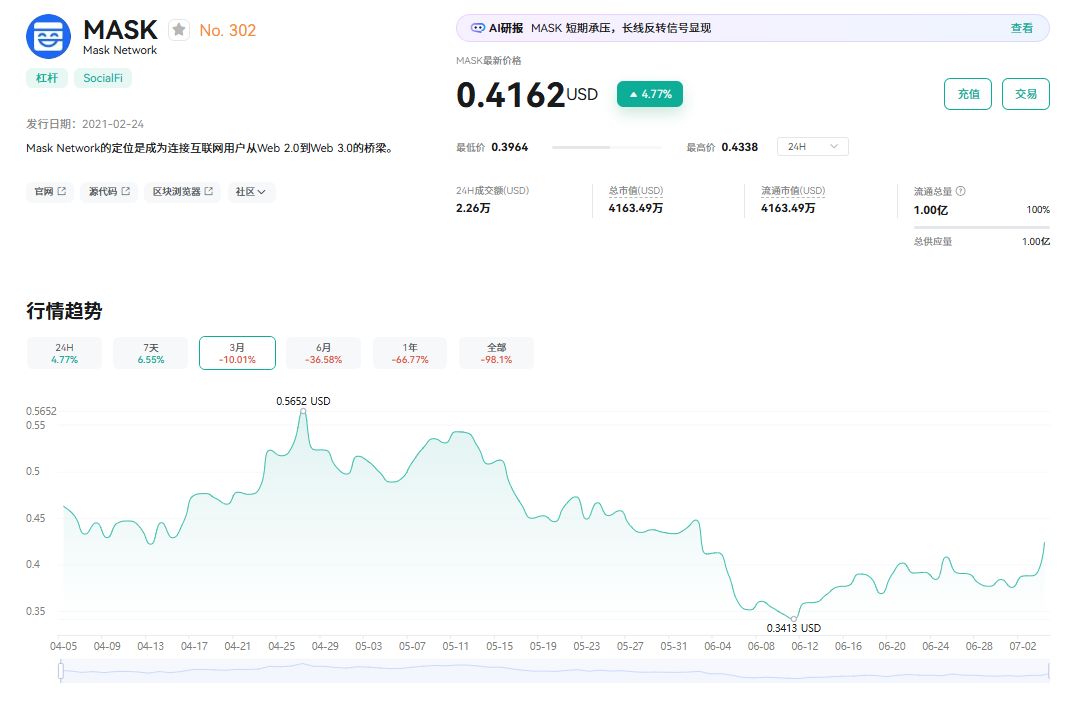1077x713 pixels.
Task: Select the 24H trend tab
Action: point(65,353)
